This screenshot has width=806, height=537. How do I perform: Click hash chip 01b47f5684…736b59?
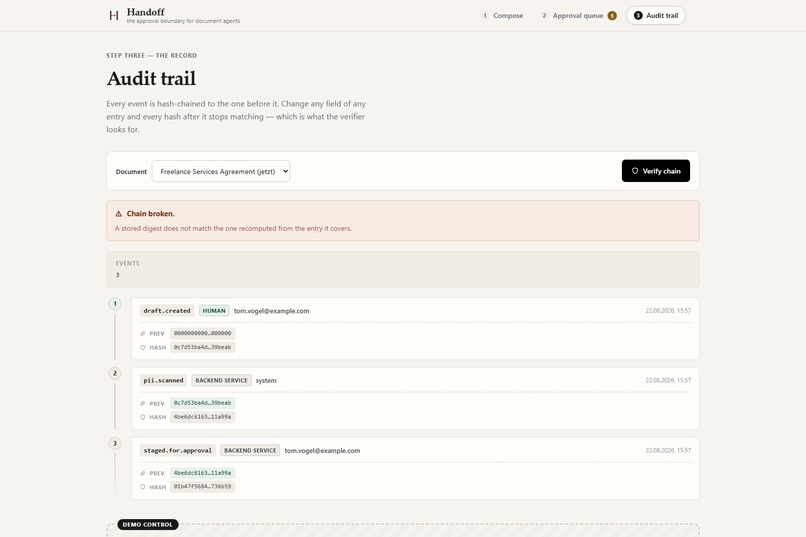pos(203,487)
